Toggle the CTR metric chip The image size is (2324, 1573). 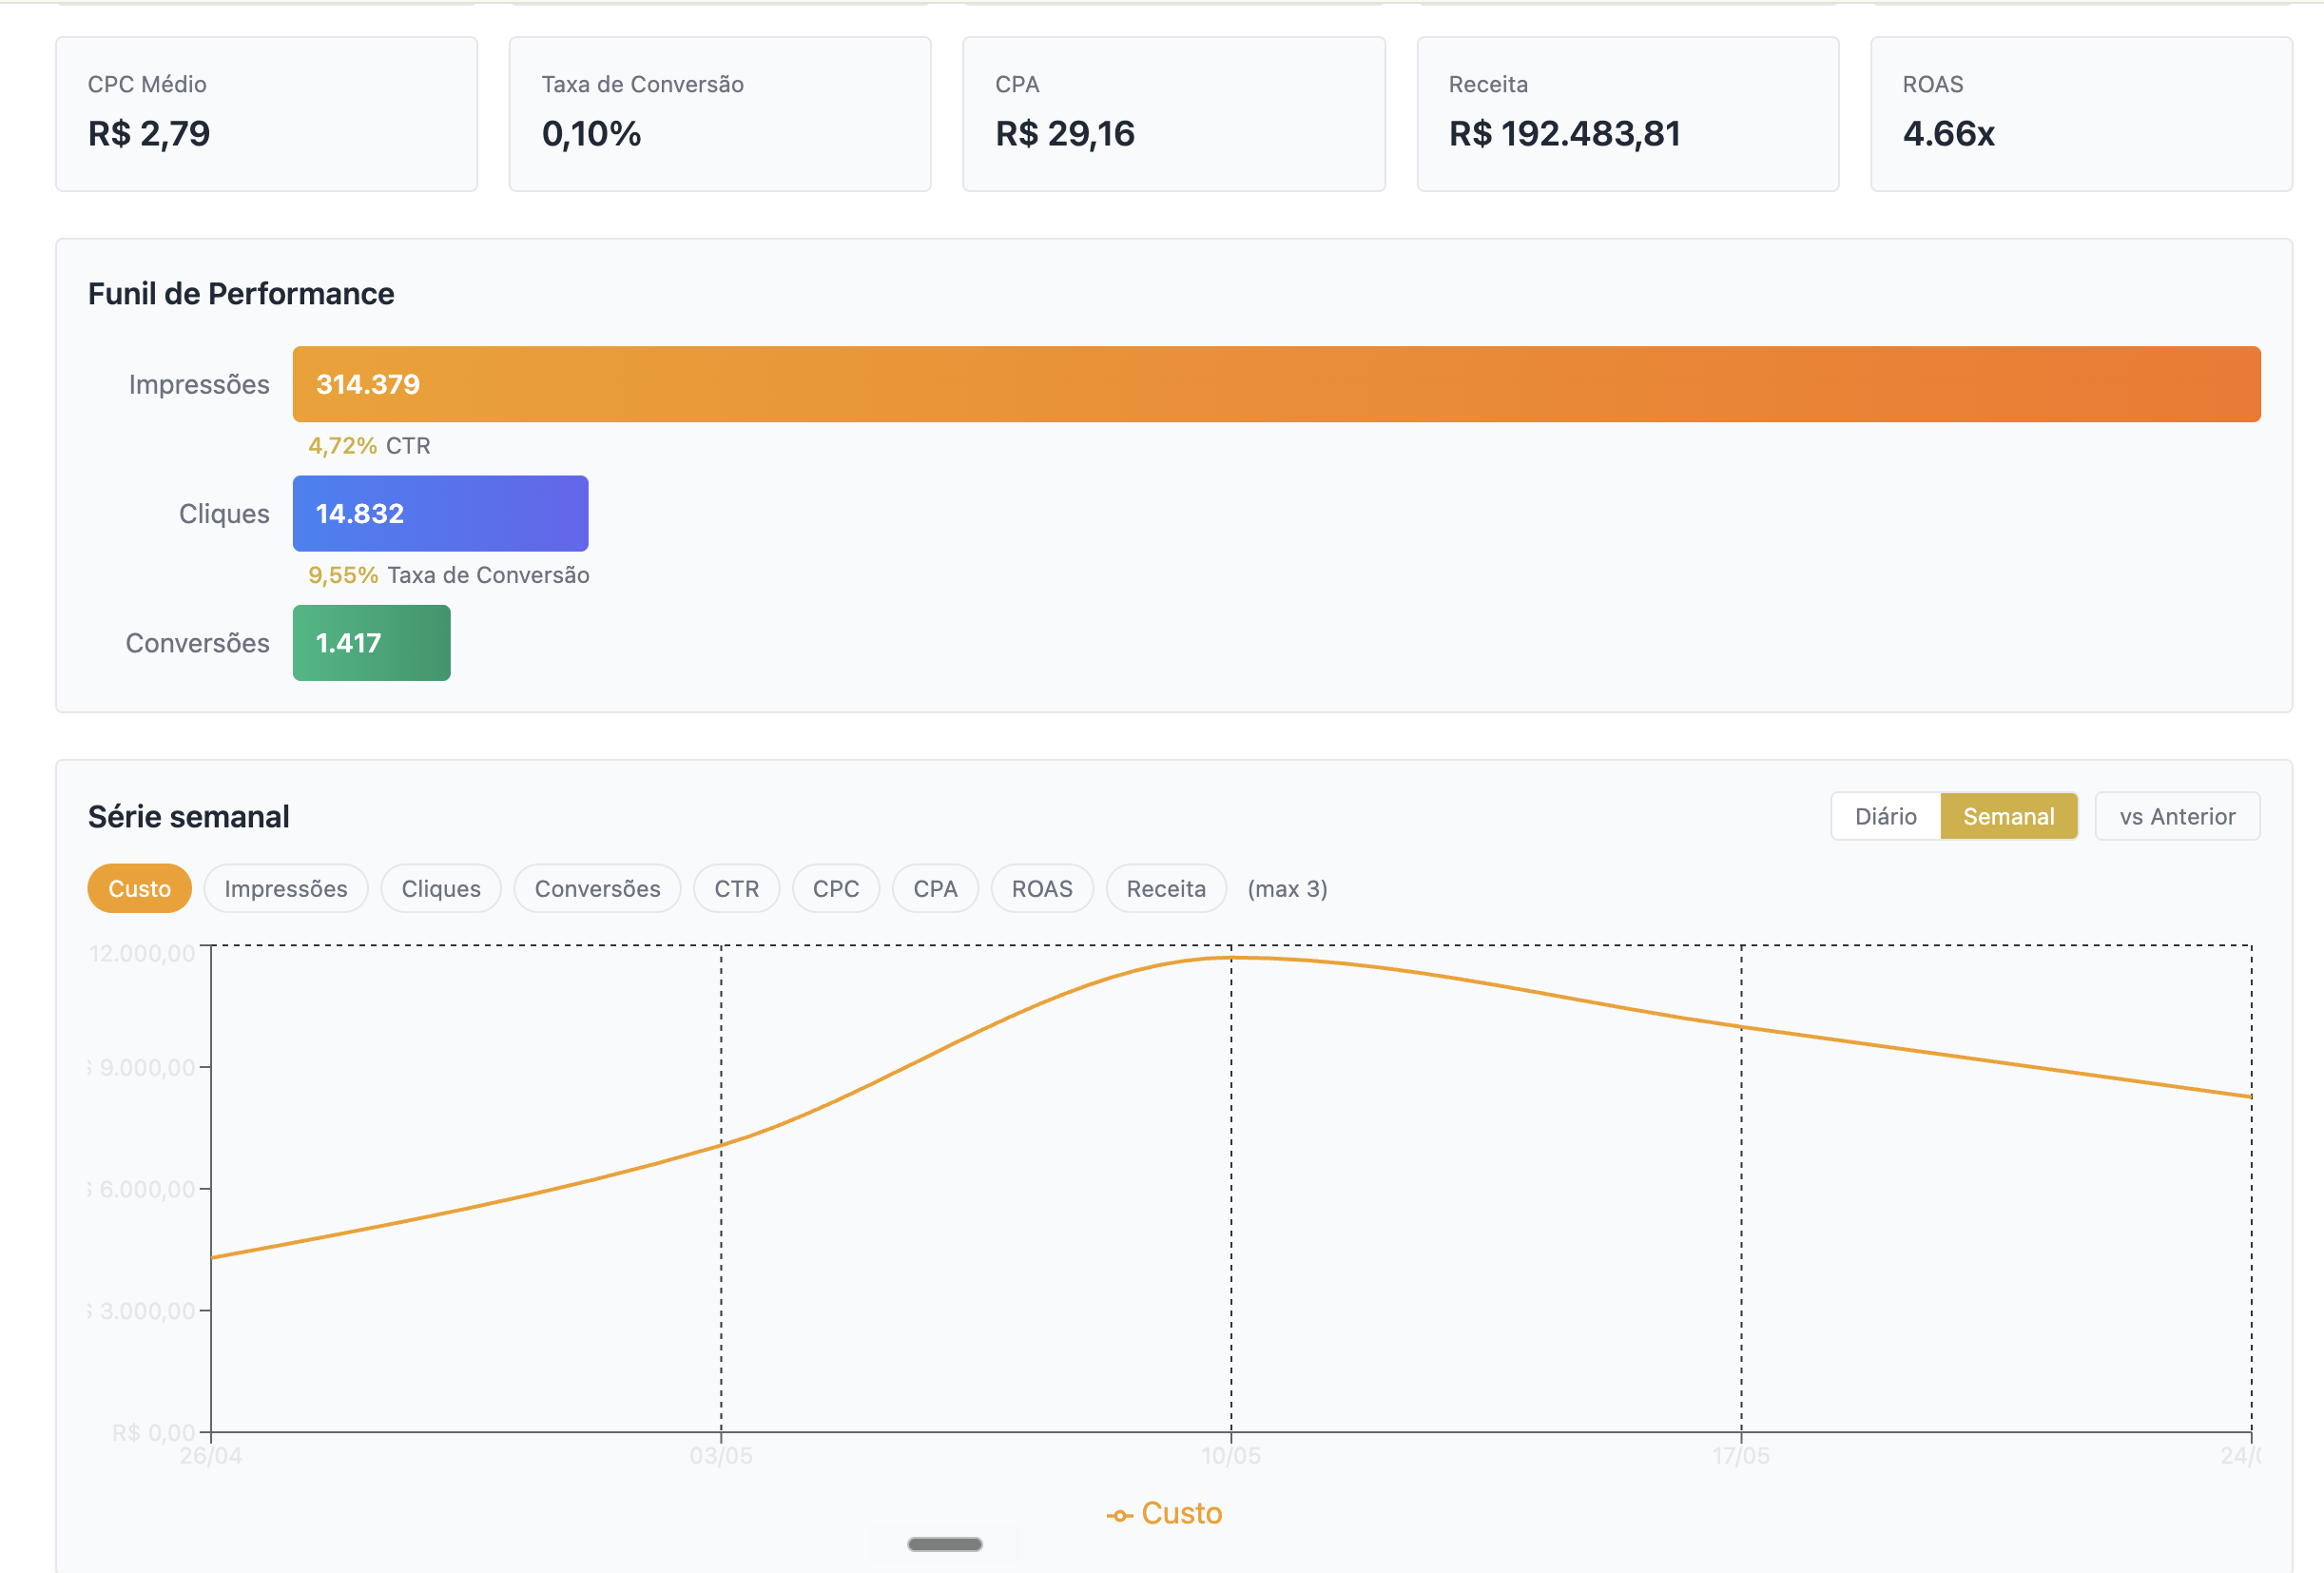coord(736,888)
